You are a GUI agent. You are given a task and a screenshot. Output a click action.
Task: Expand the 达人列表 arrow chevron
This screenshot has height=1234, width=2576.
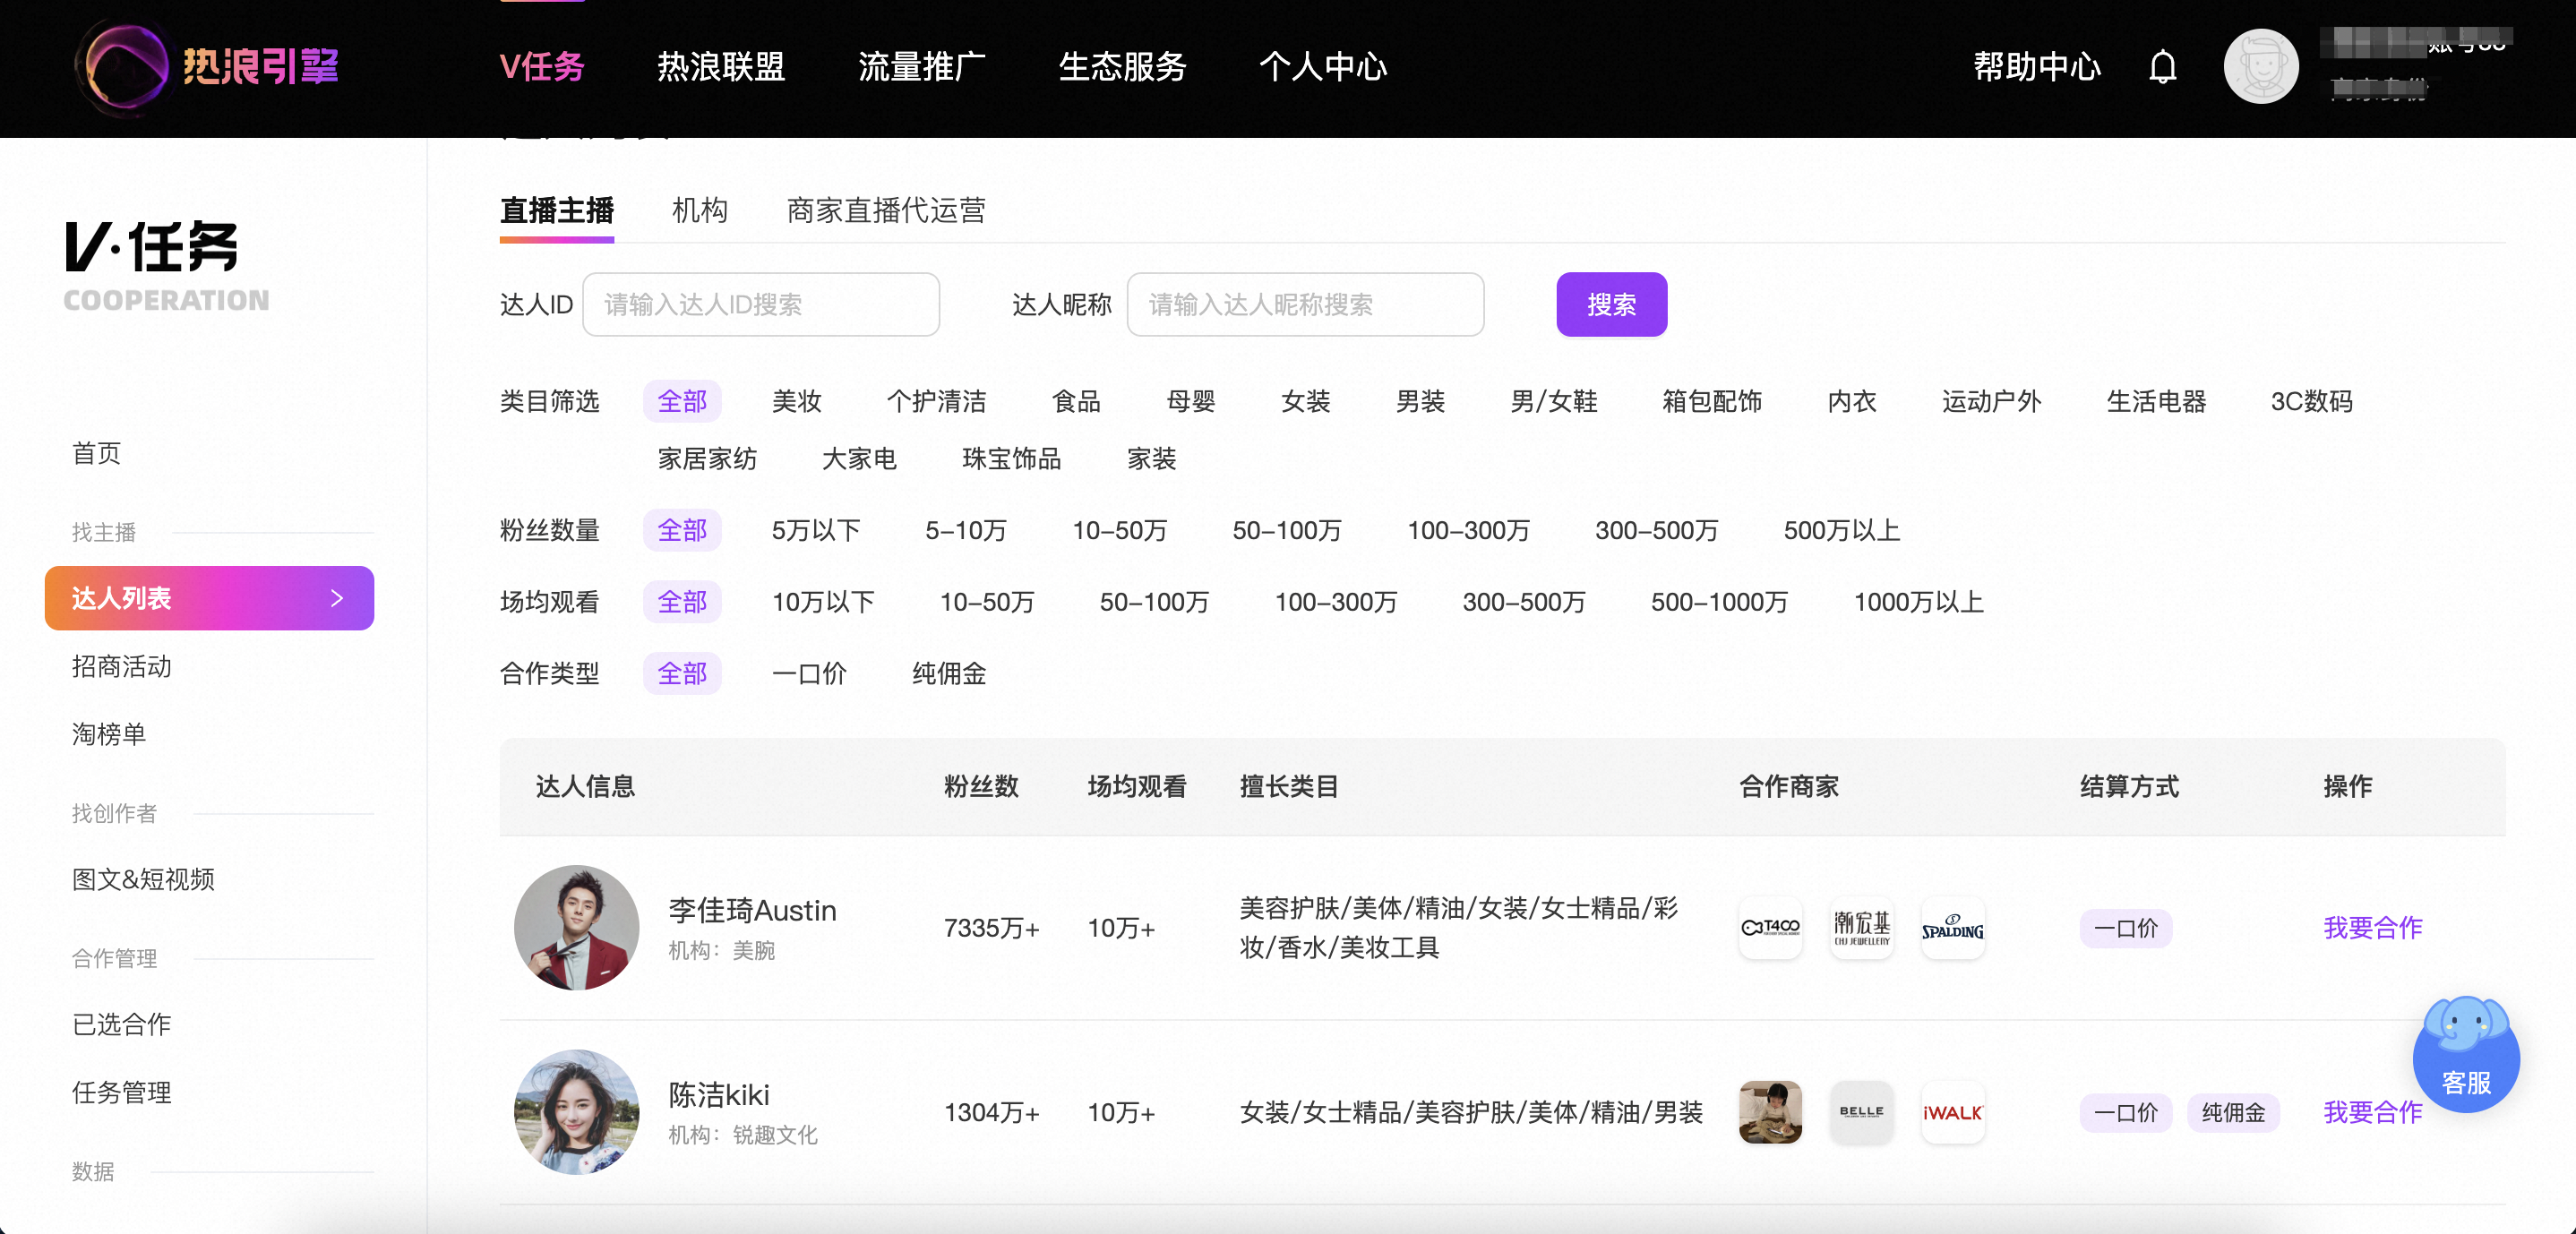pos(337,598)
